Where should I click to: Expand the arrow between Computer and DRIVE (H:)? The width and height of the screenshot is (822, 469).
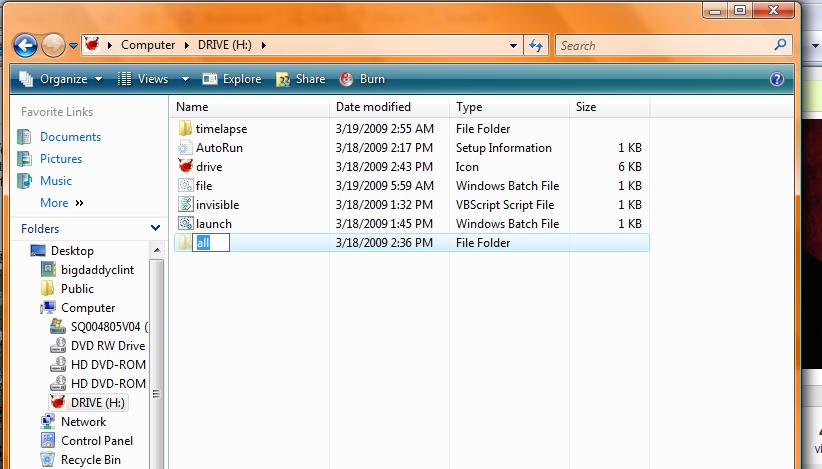tap(187, 46)
